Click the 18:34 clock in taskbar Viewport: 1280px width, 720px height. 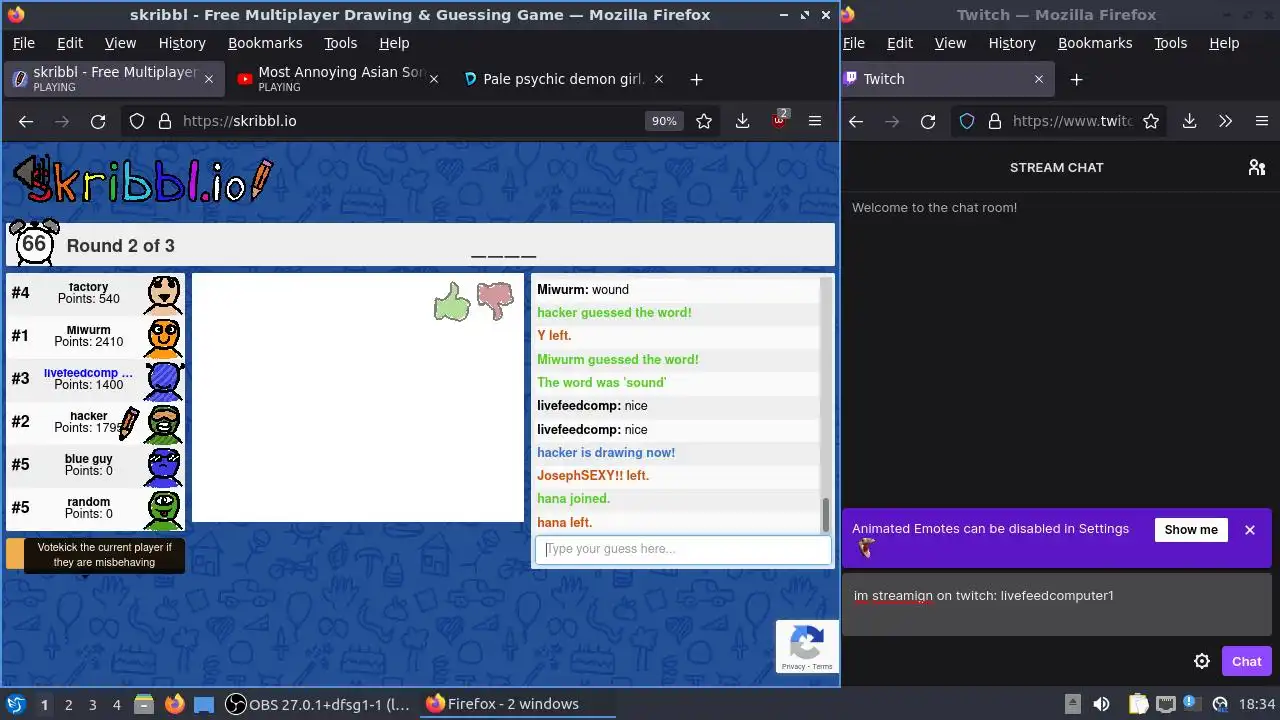1257,704
